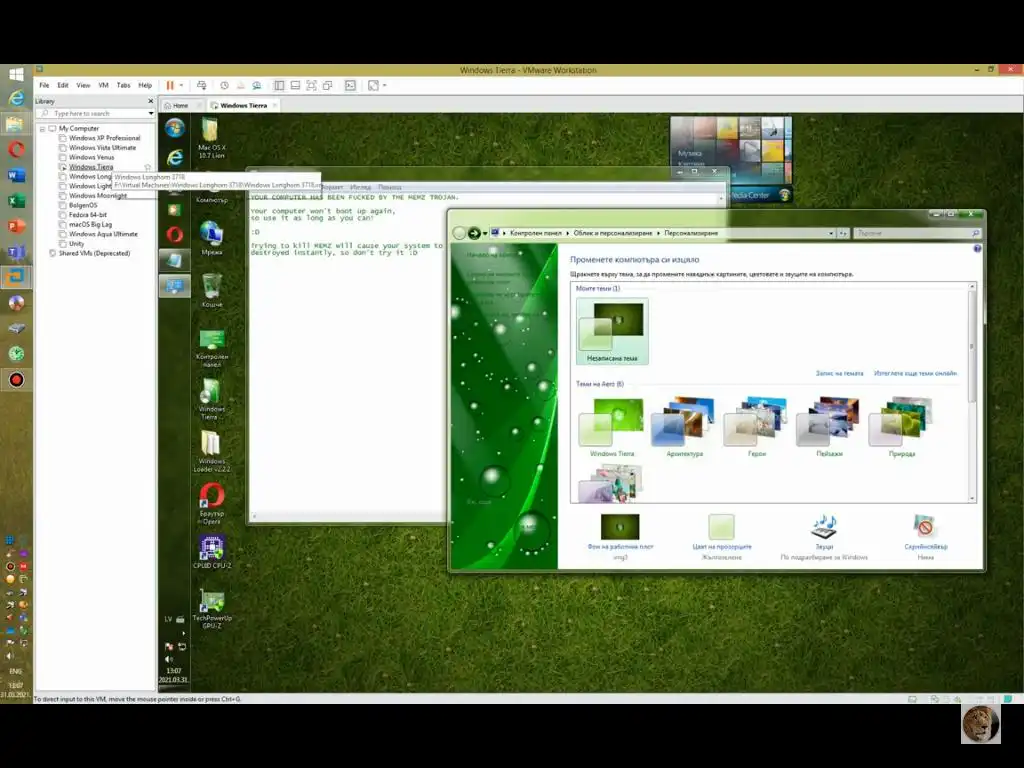
Task: Click the VMware pause VM toolbar button
Action: tap(170, 86)
